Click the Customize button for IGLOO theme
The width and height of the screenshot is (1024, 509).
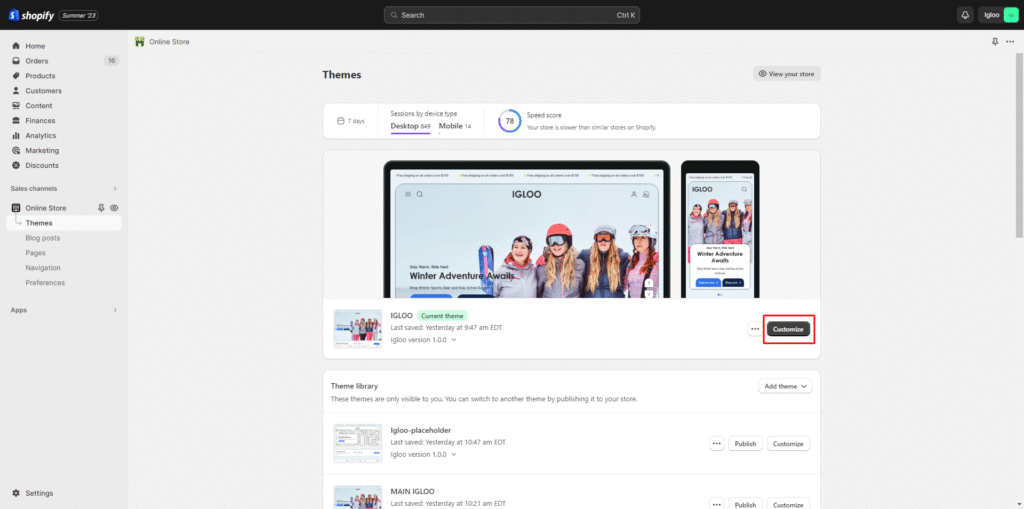point(788,329)
